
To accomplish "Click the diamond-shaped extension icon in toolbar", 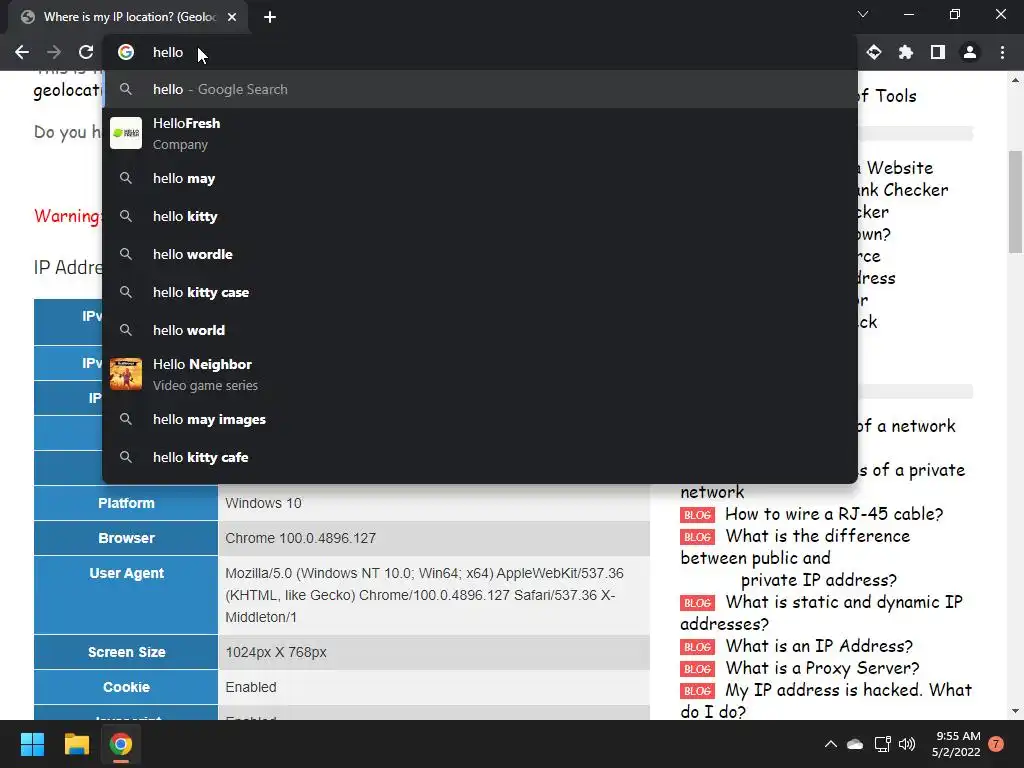I will [874, 52].
